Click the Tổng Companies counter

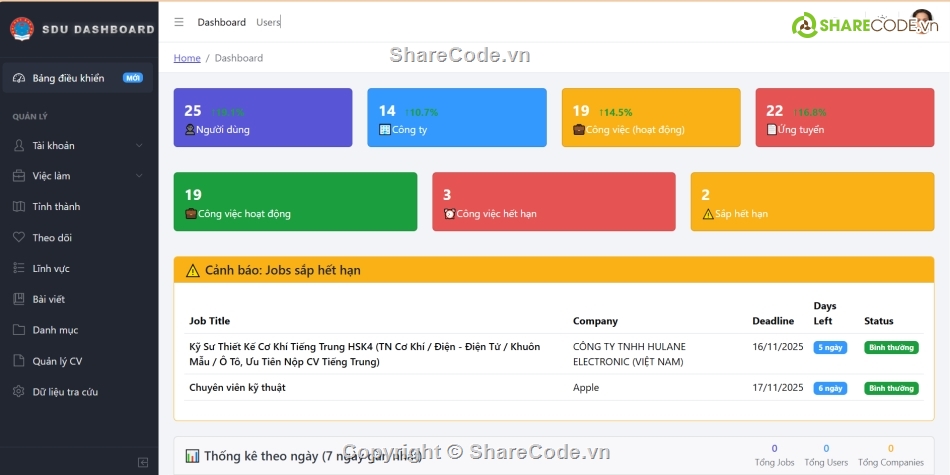891,456
